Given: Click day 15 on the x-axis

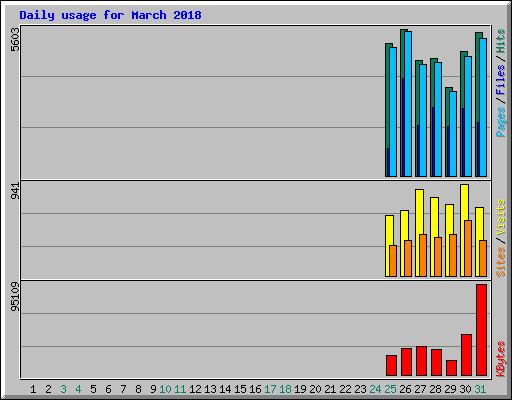Looking at the screenshot, I should (240, 389).
